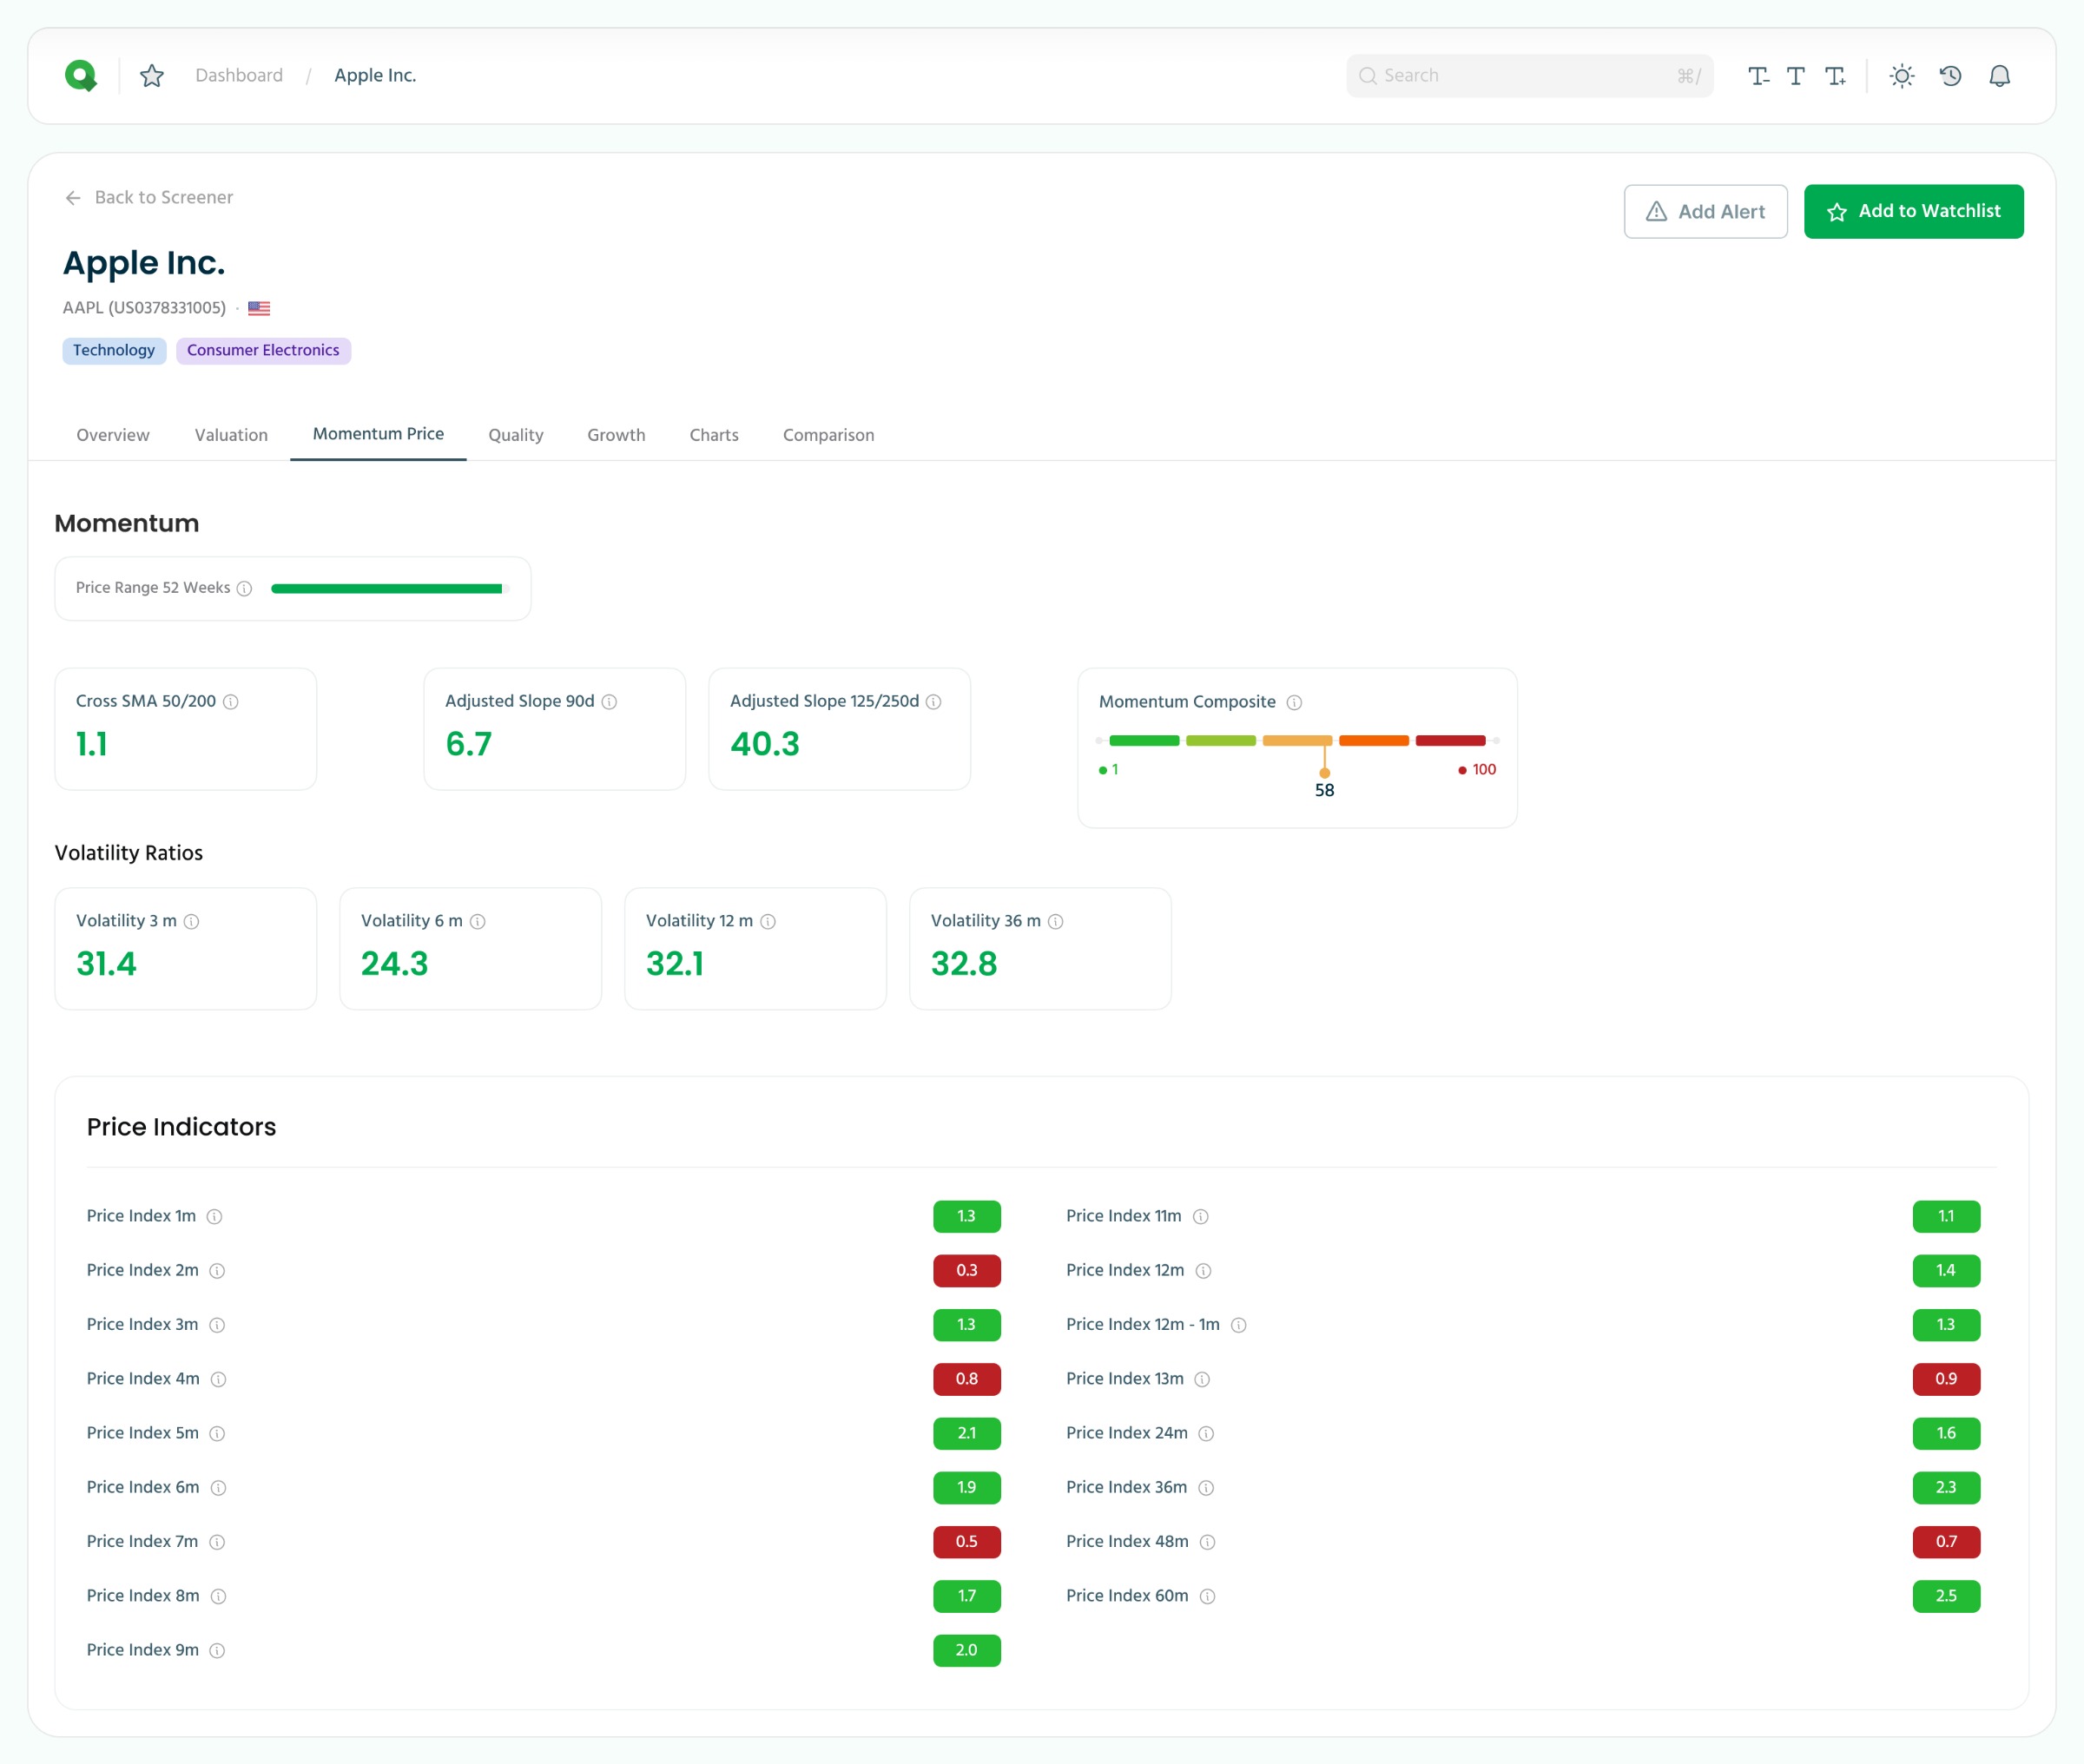Image resolution: width=2084 pixels, height=1764 pixels.
Task: Show info for Volatility 36 m
Action: pyautogui.click(x=1055, y=922)
